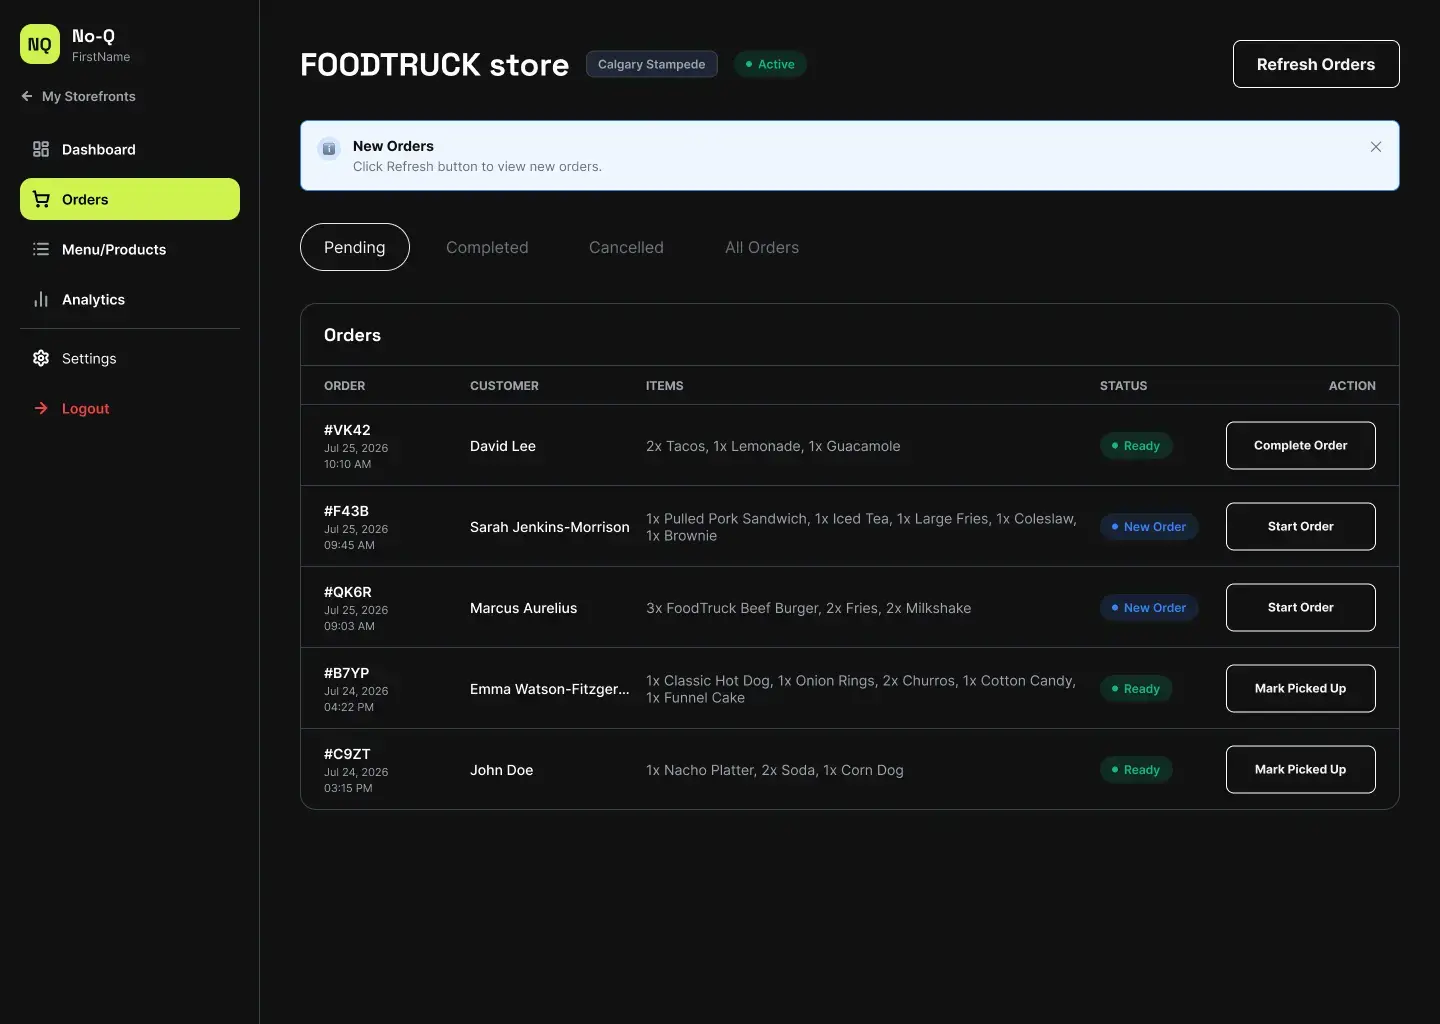
Task: Click order number #QK6R
Action: click(x=348, y=592)
